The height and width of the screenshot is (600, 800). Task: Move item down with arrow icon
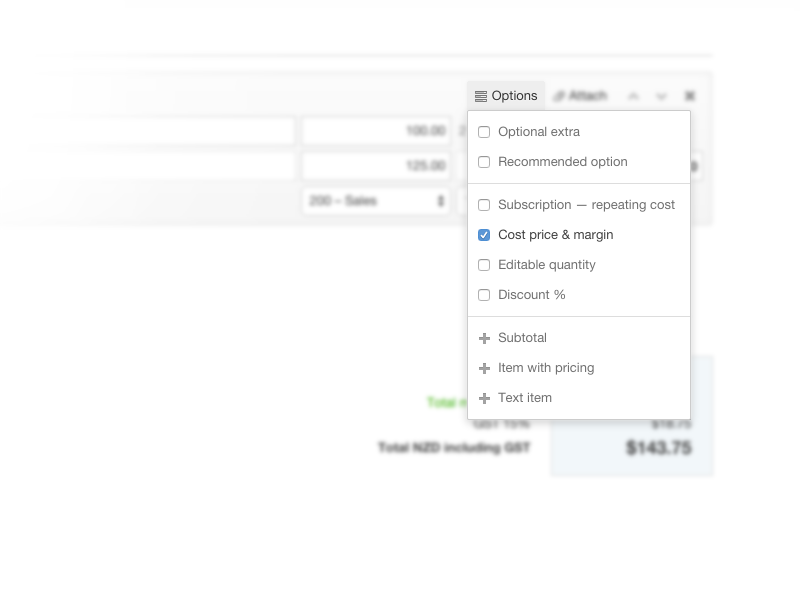tap(661, 96)
